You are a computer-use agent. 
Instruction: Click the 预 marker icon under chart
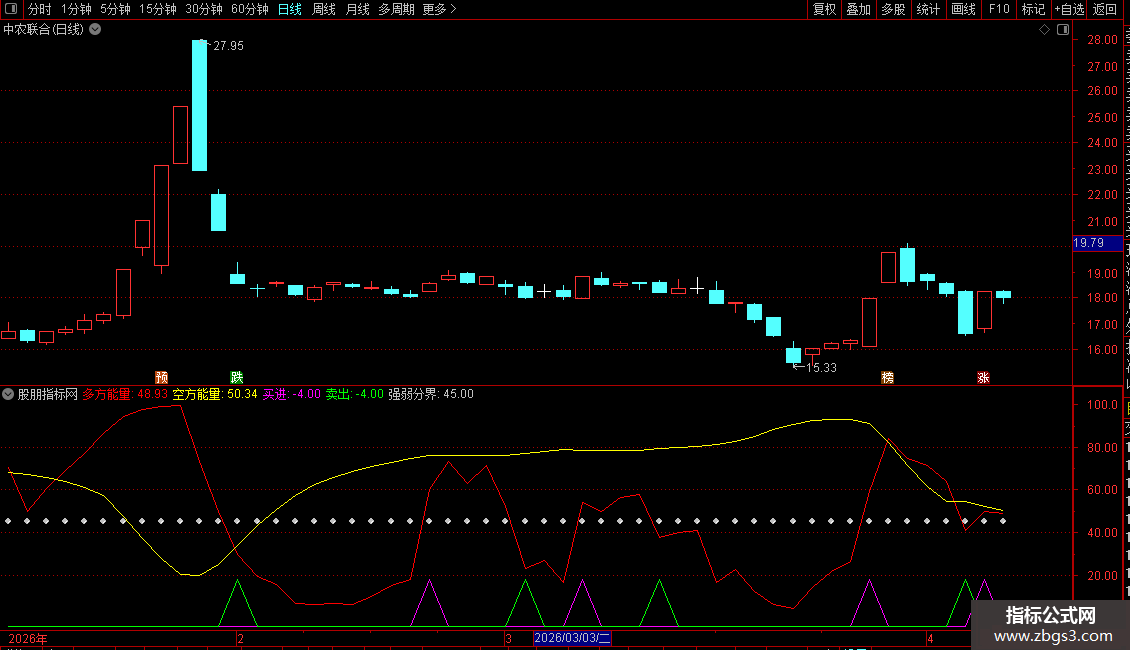[x=161, y=377]
